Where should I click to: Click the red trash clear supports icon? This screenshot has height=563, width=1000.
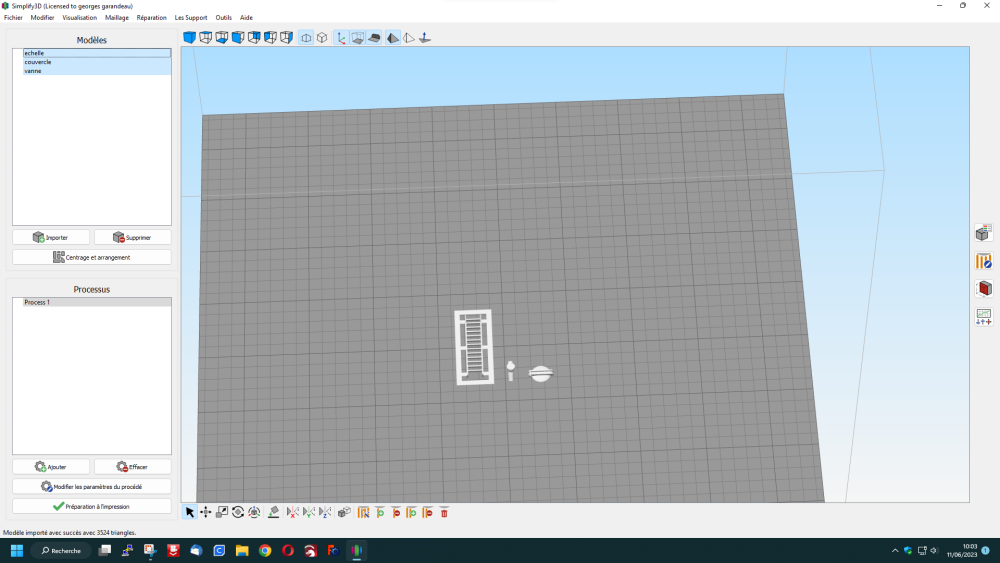444,512
